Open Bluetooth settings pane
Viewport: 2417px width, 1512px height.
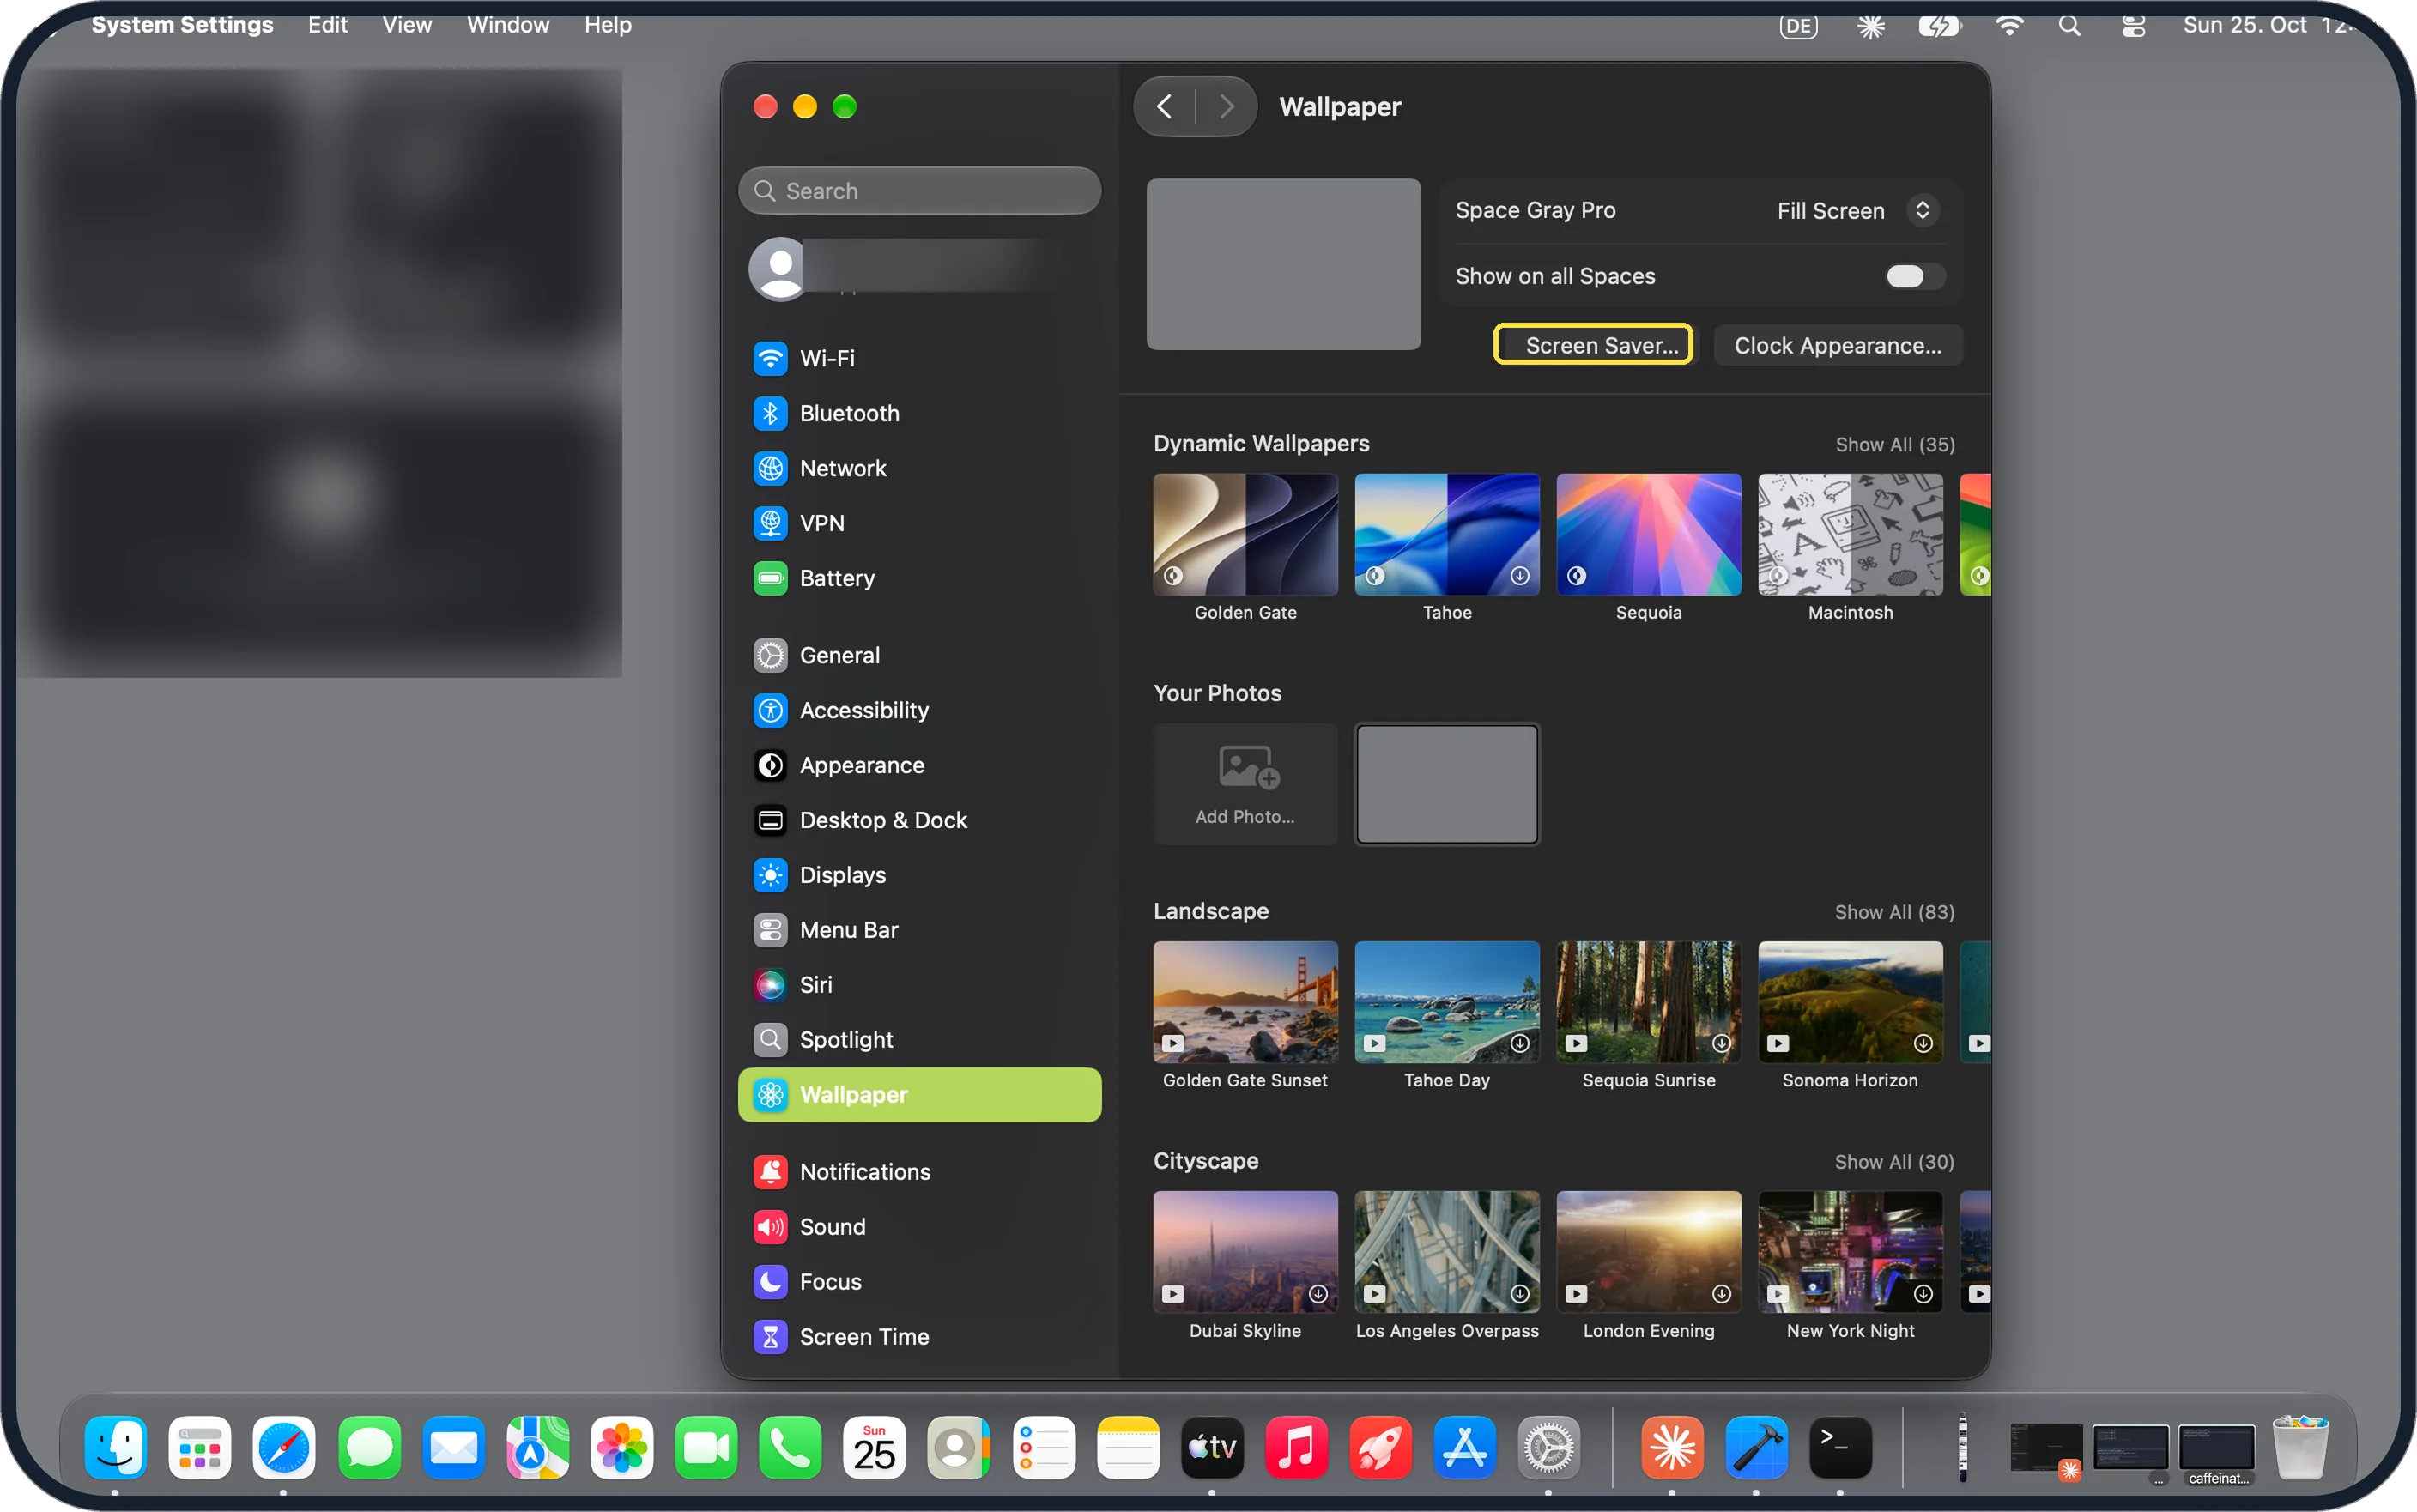[919, 413]
